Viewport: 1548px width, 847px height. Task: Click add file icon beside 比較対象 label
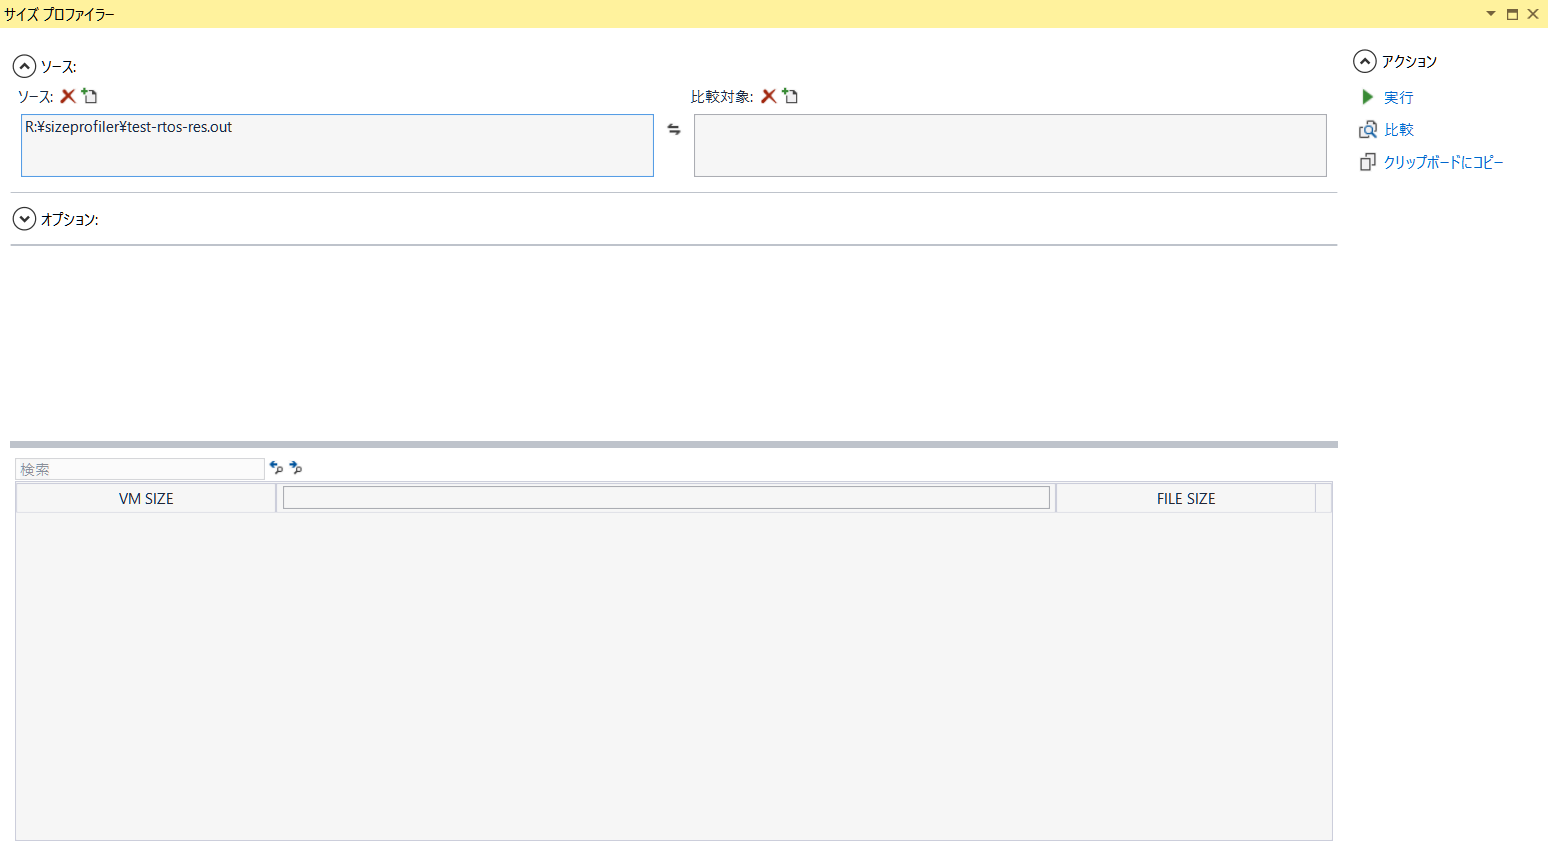click(790, 96)
